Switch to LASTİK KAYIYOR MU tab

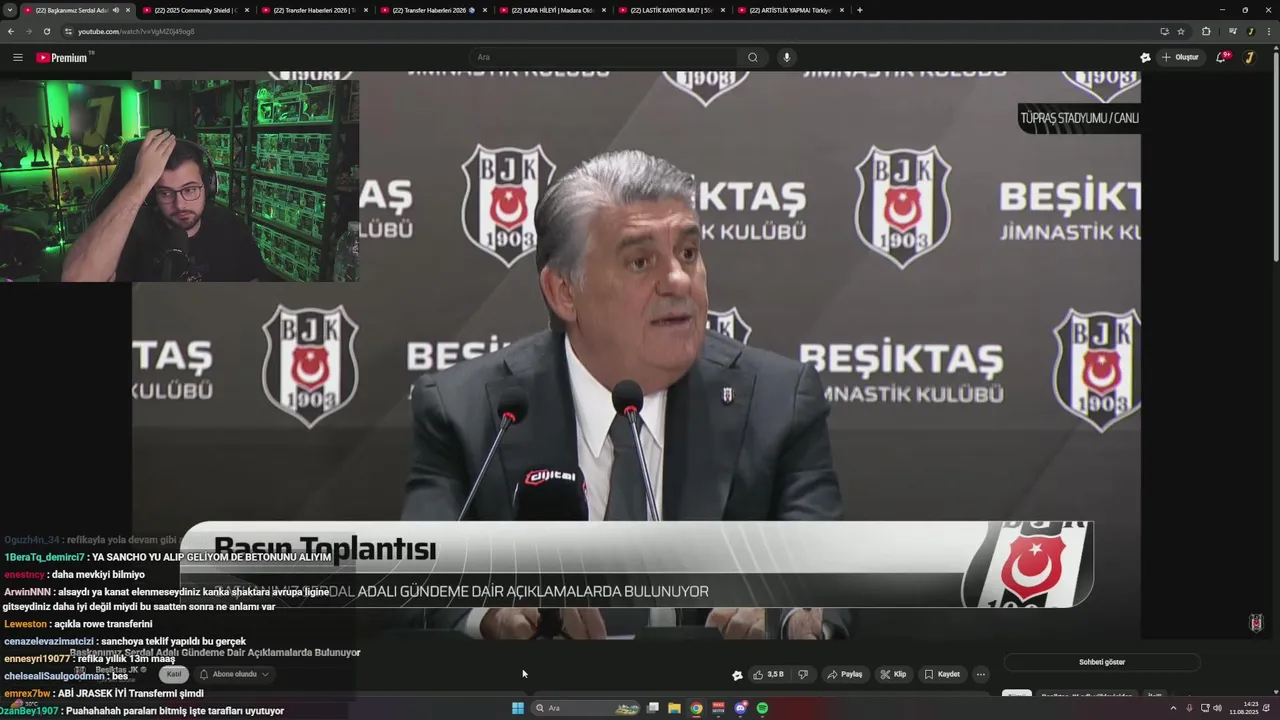tap(671, 10)
